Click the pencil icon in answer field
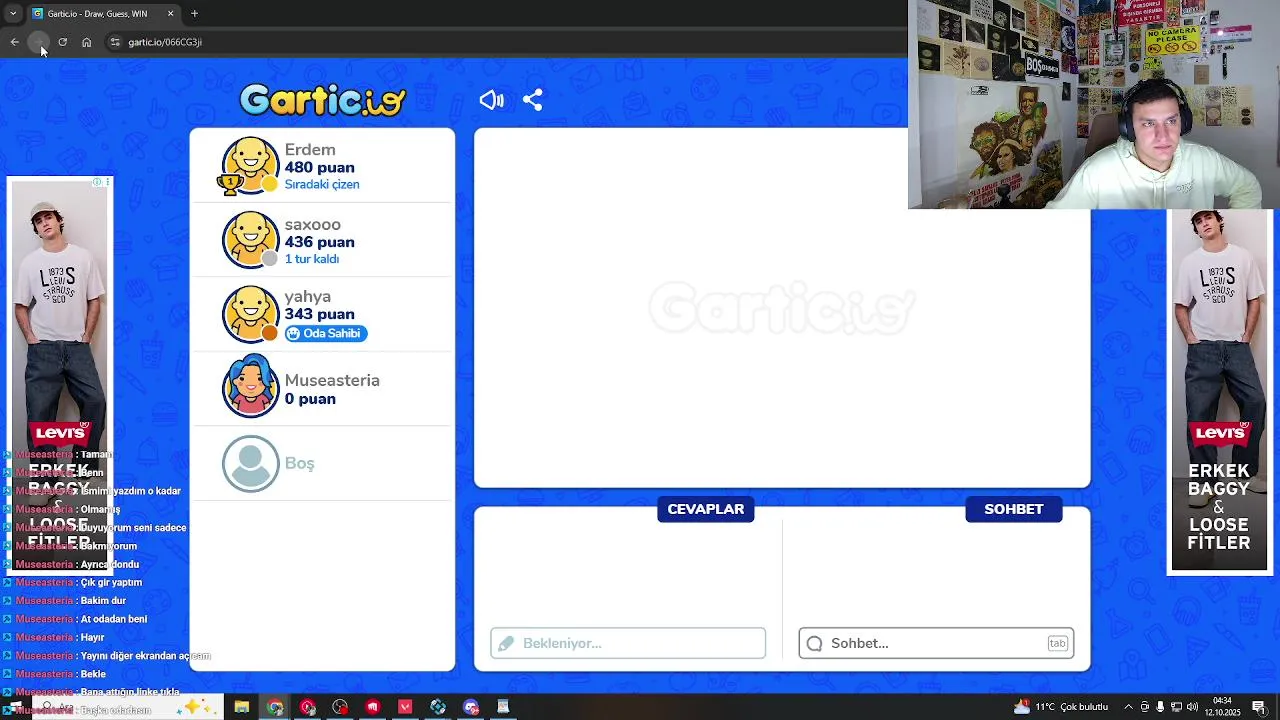The width and height of the screenshot is (1280, 720). click(506, 643)
